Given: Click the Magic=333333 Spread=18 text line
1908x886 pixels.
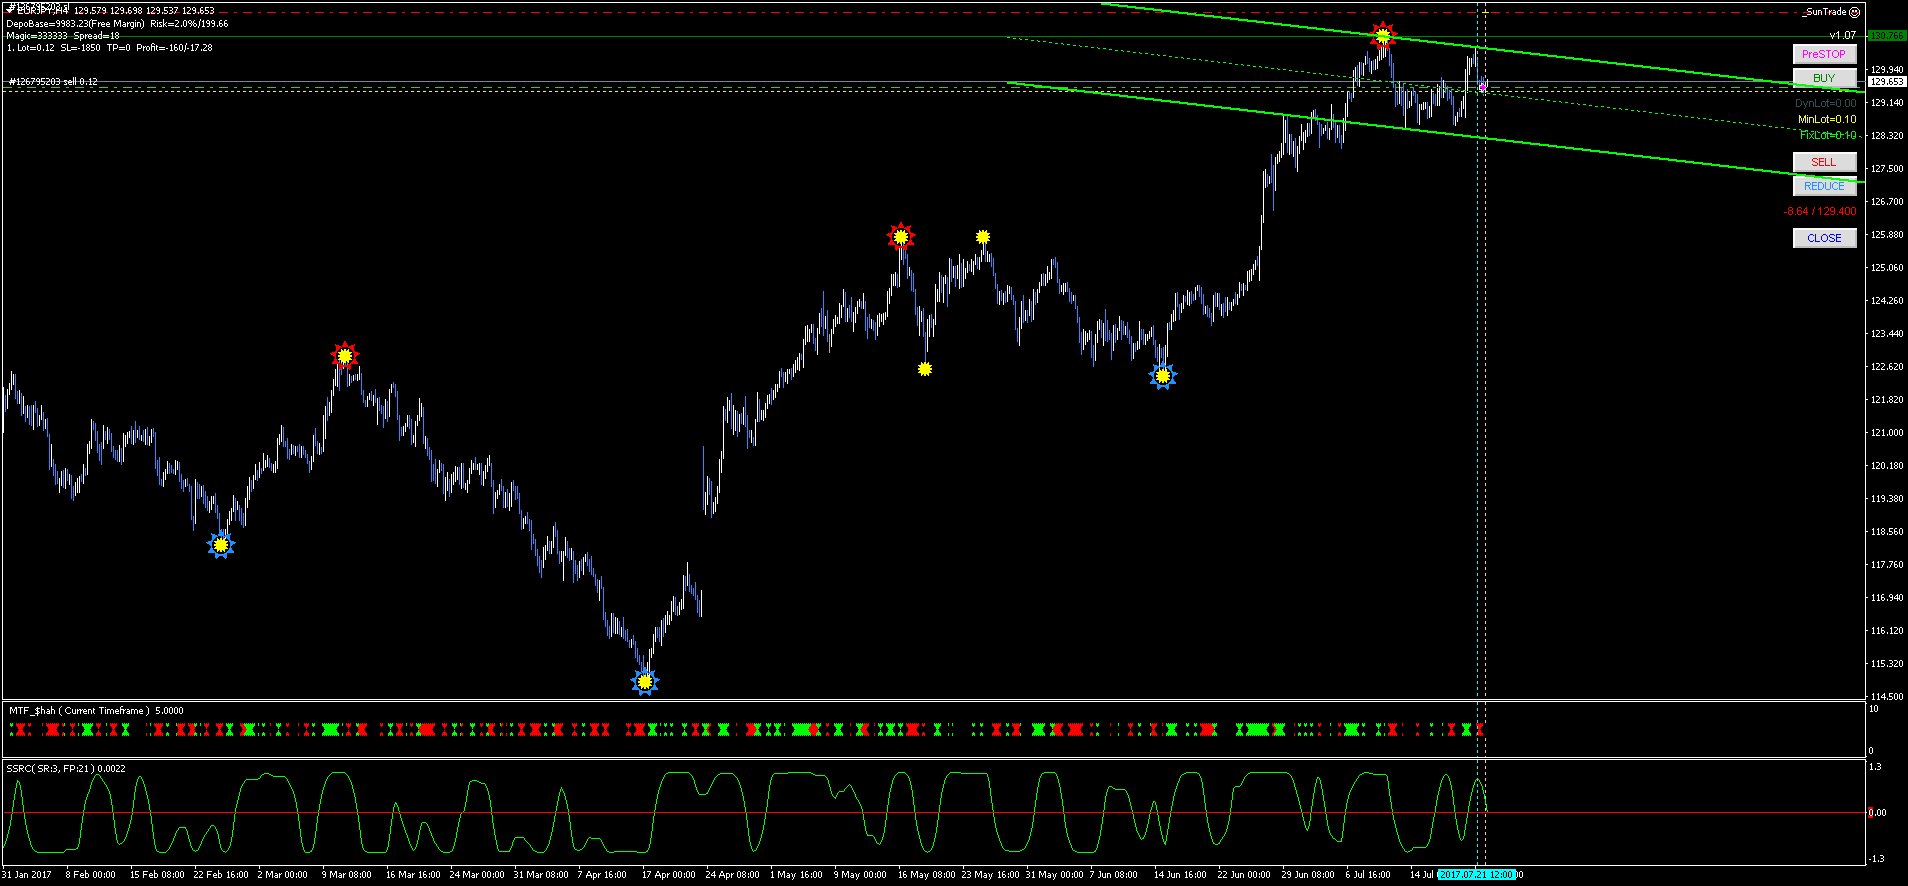Looking at the screenshot, I should pos(63,35).
